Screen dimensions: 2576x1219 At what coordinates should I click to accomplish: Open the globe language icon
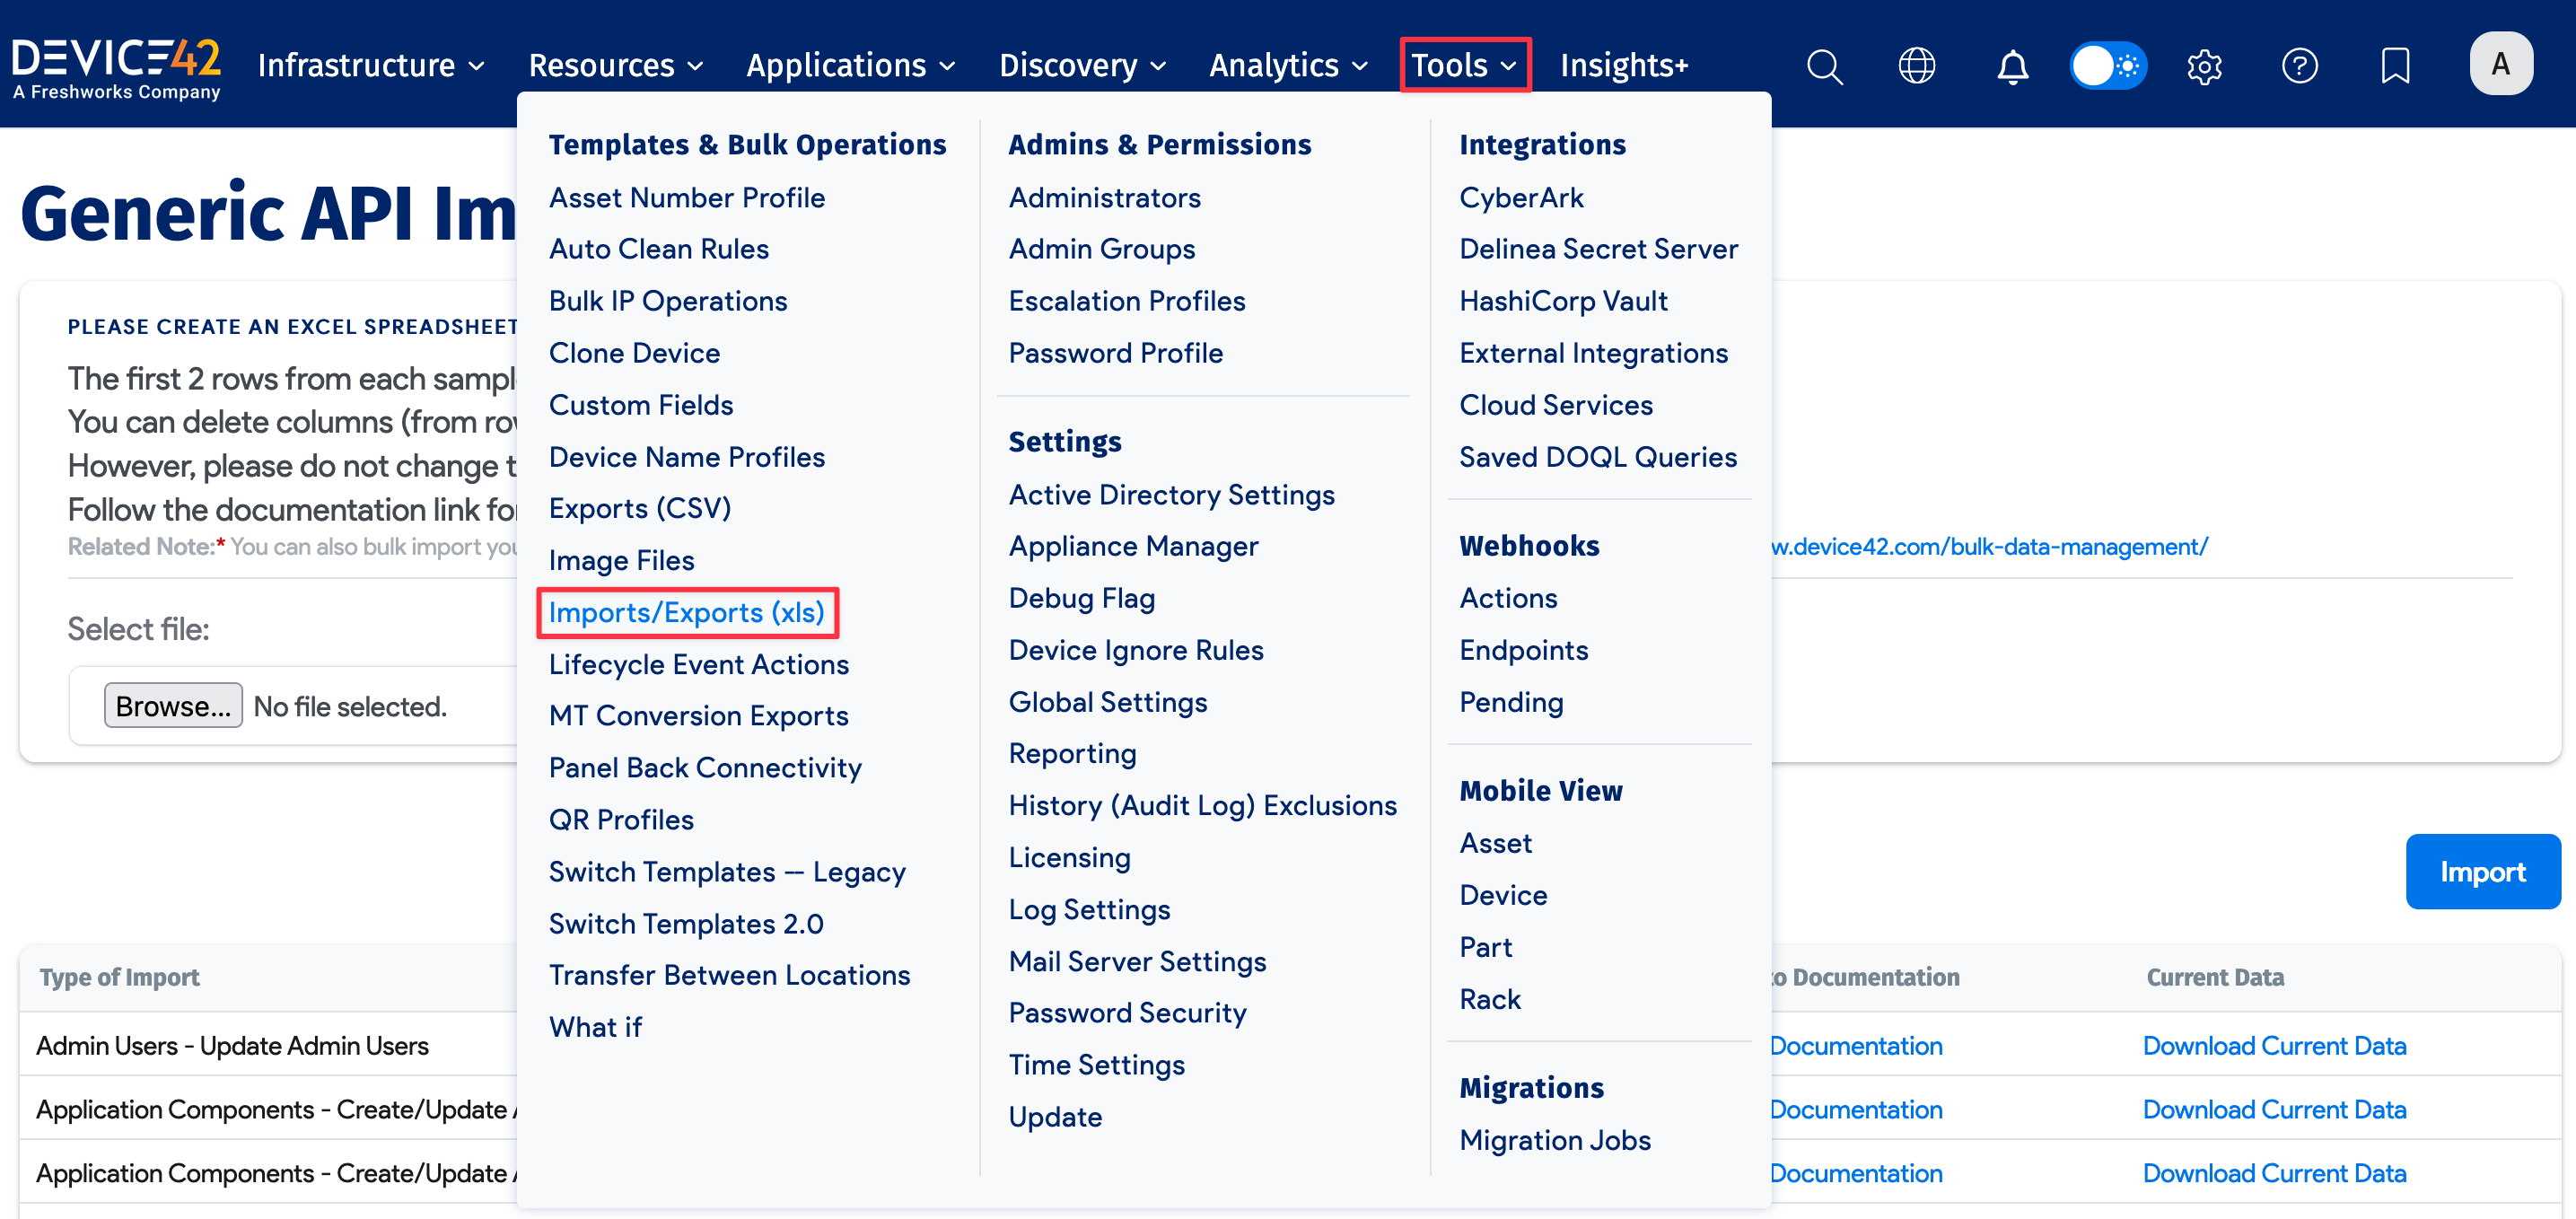(x=1916, y=67)
